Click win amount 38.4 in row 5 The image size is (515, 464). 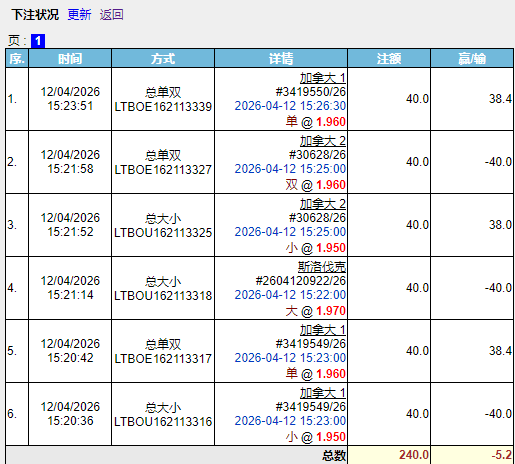500,351
